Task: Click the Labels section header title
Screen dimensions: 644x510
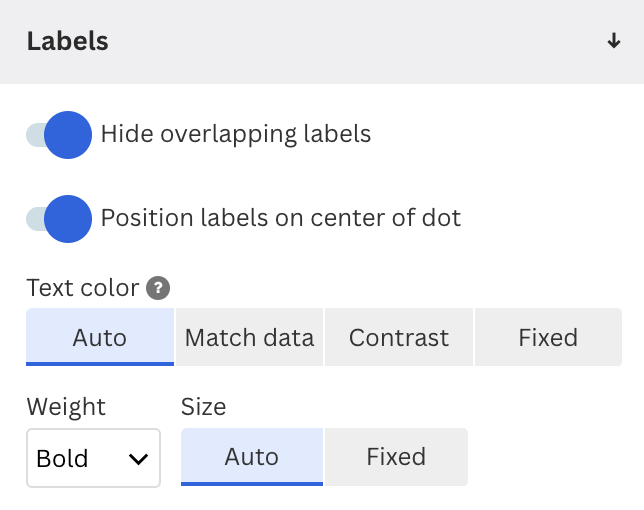Action: coord(68,41)
